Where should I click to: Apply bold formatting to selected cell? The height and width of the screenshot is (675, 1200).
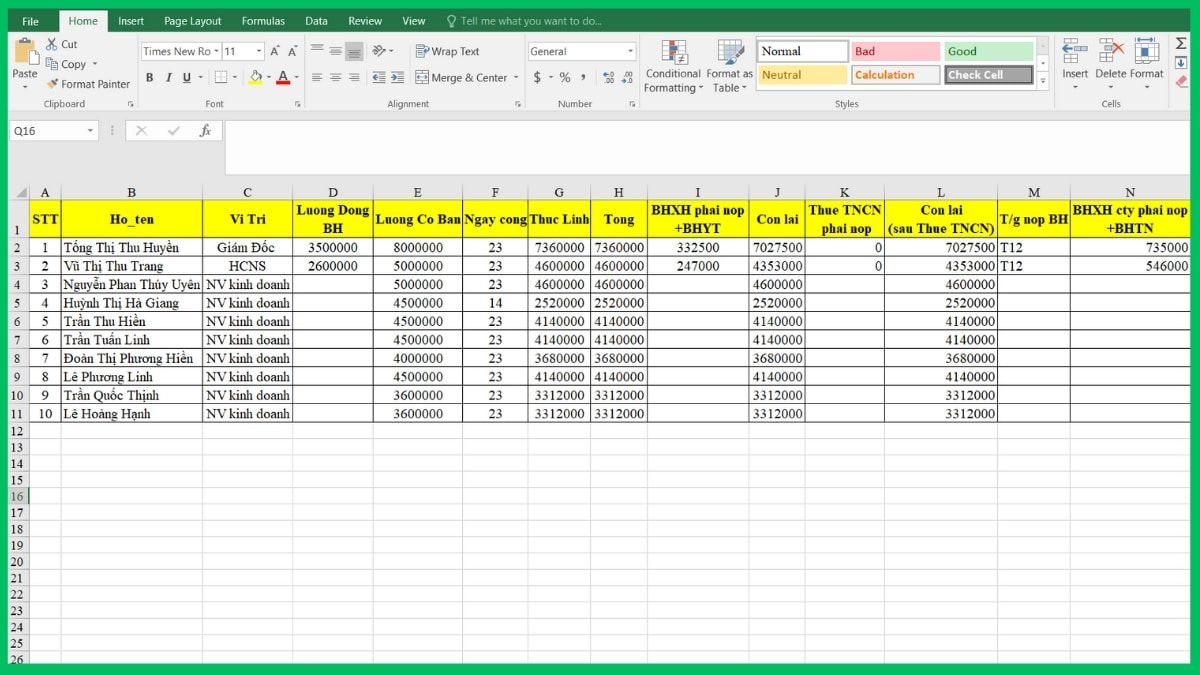pos(150,76)
